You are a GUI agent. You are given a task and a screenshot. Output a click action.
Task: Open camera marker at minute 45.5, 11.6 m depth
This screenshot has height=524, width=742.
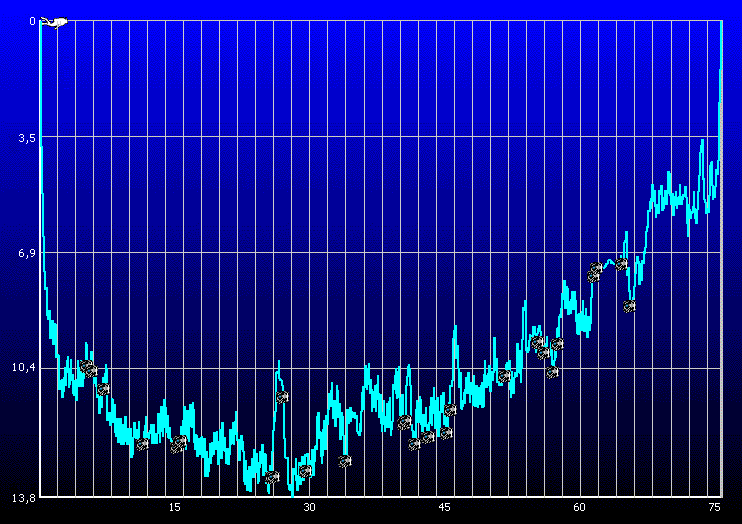(450, 409)
